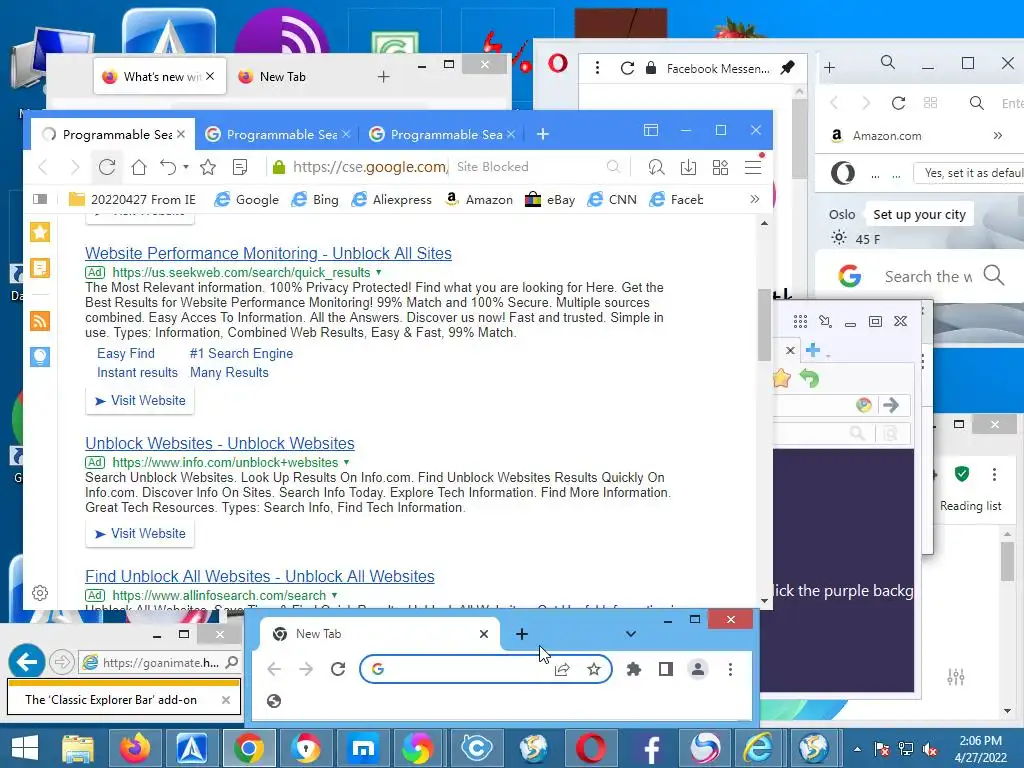Click muted volume icon in system tray
1024x768 pixels.
click(x=931, y=748)
